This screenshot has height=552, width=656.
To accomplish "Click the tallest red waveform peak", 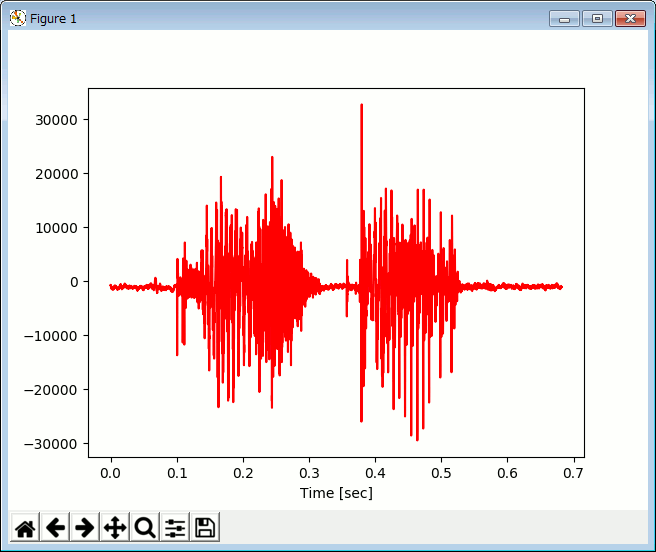I will click(361, 106).
